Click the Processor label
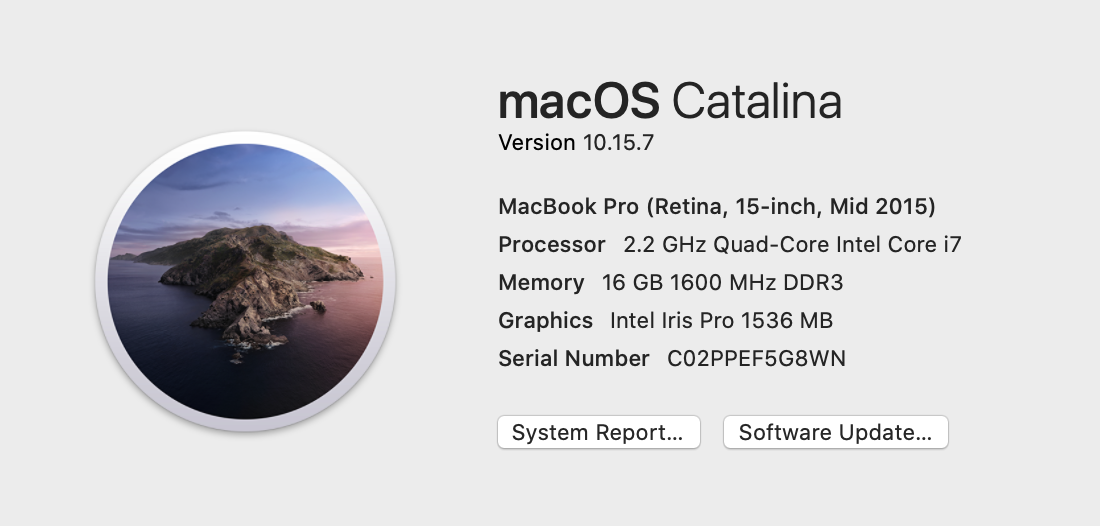 tap(551, 245)
